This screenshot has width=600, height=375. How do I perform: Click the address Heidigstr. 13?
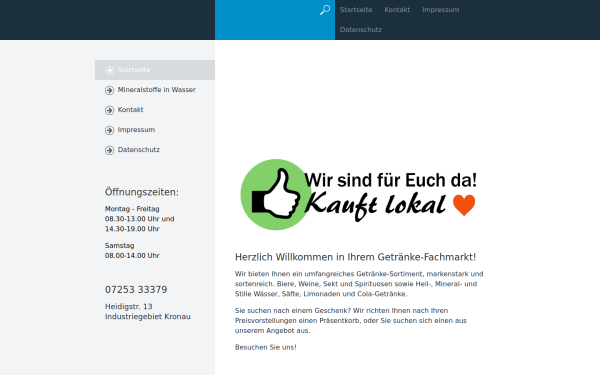(x=129, y=307)
